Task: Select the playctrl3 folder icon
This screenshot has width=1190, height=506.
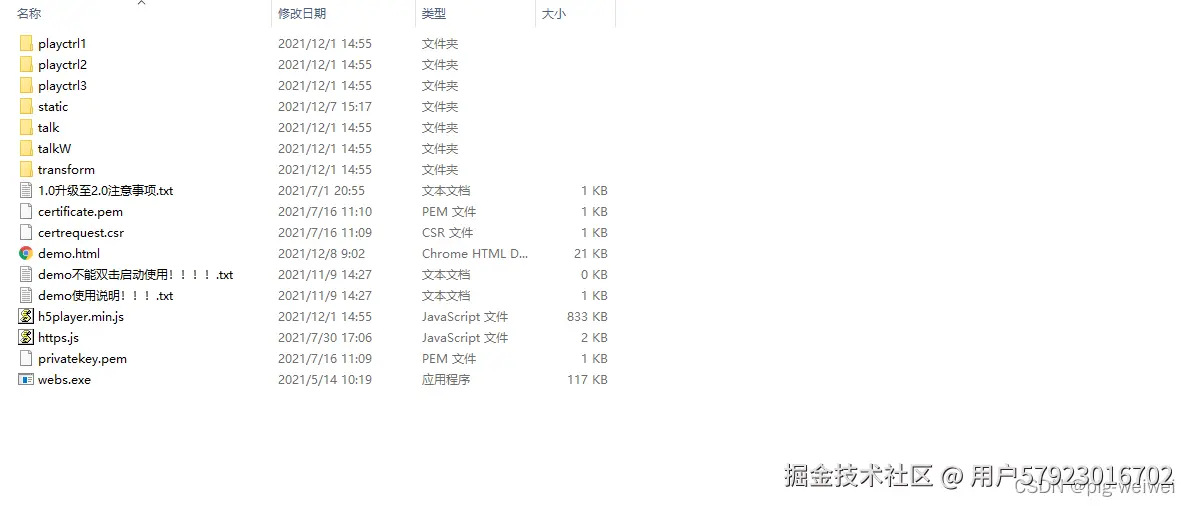Action: [x=26, y=86]
